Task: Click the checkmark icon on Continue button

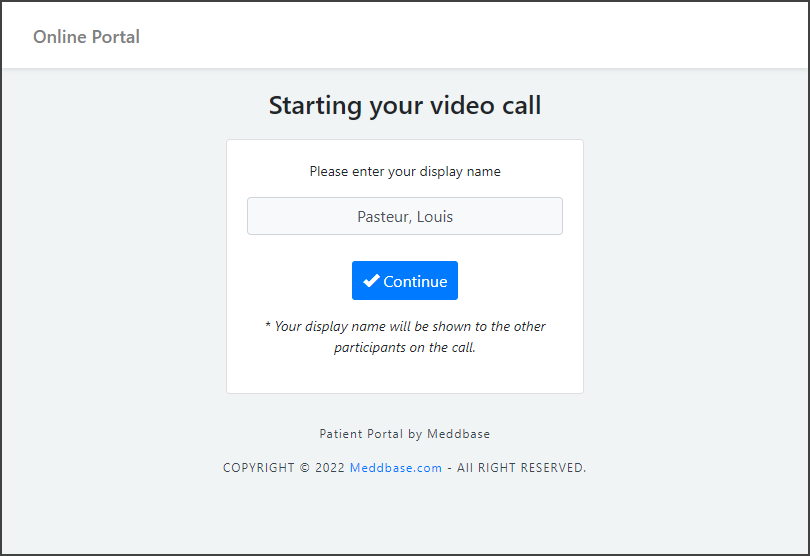Action: click(371, 281)
